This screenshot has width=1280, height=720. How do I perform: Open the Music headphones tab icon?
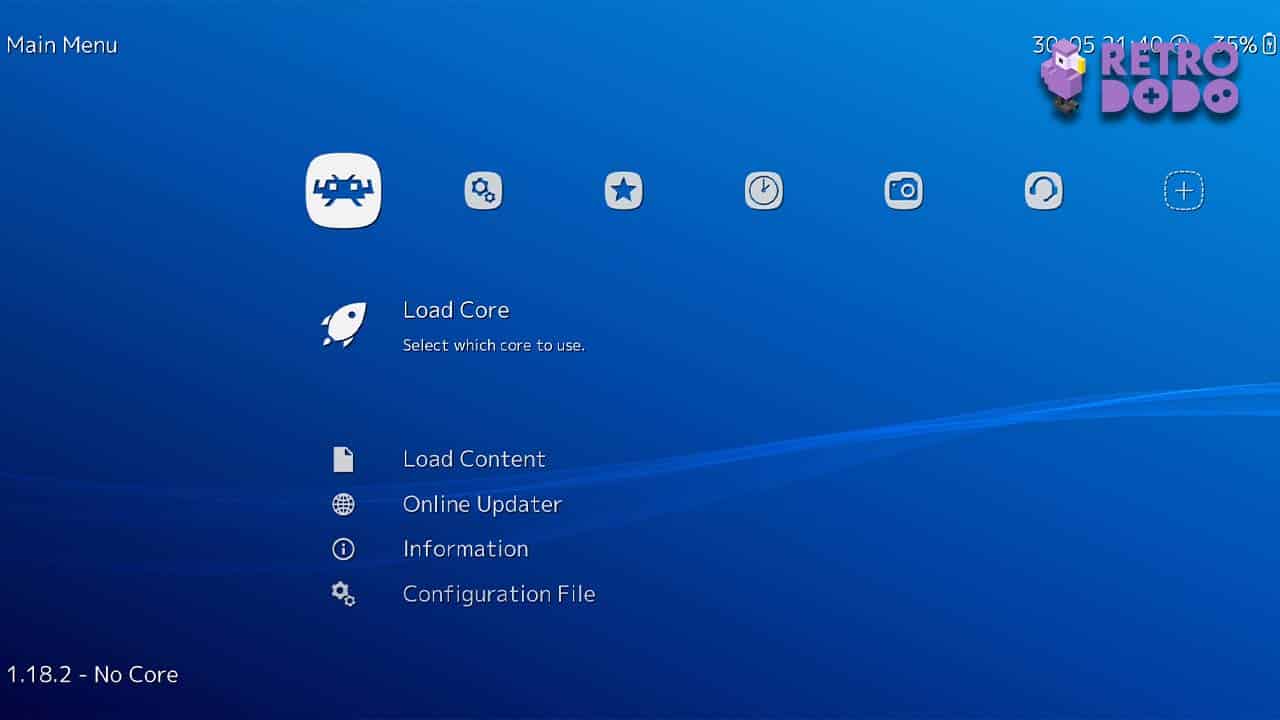(x=1043, y=190)
